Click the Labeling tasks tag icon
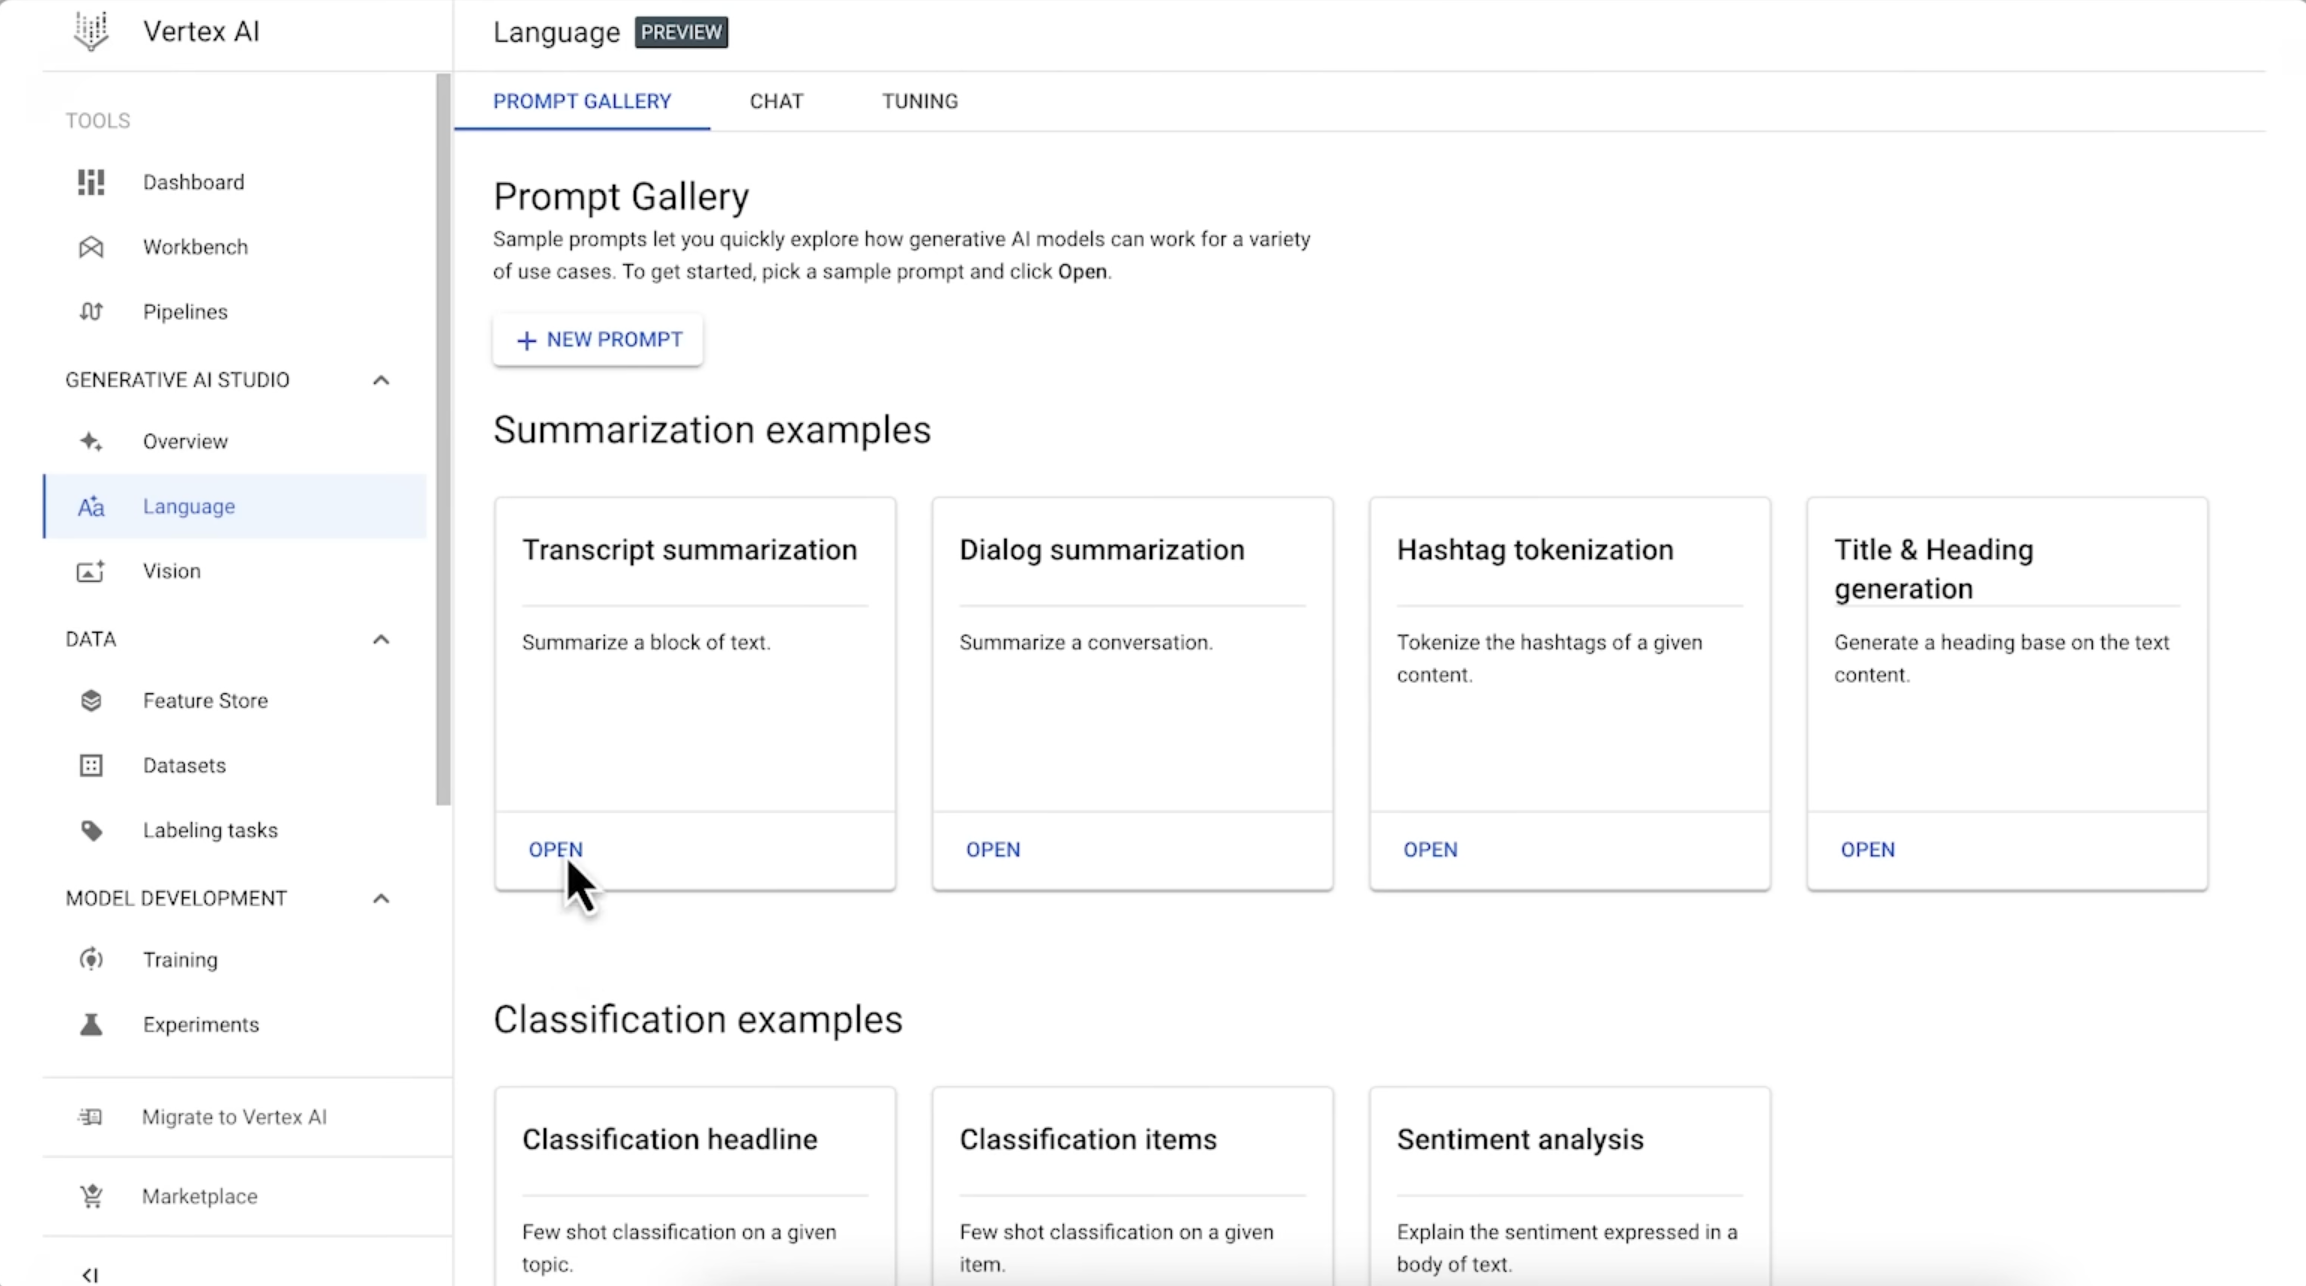 tap(91, 829)
